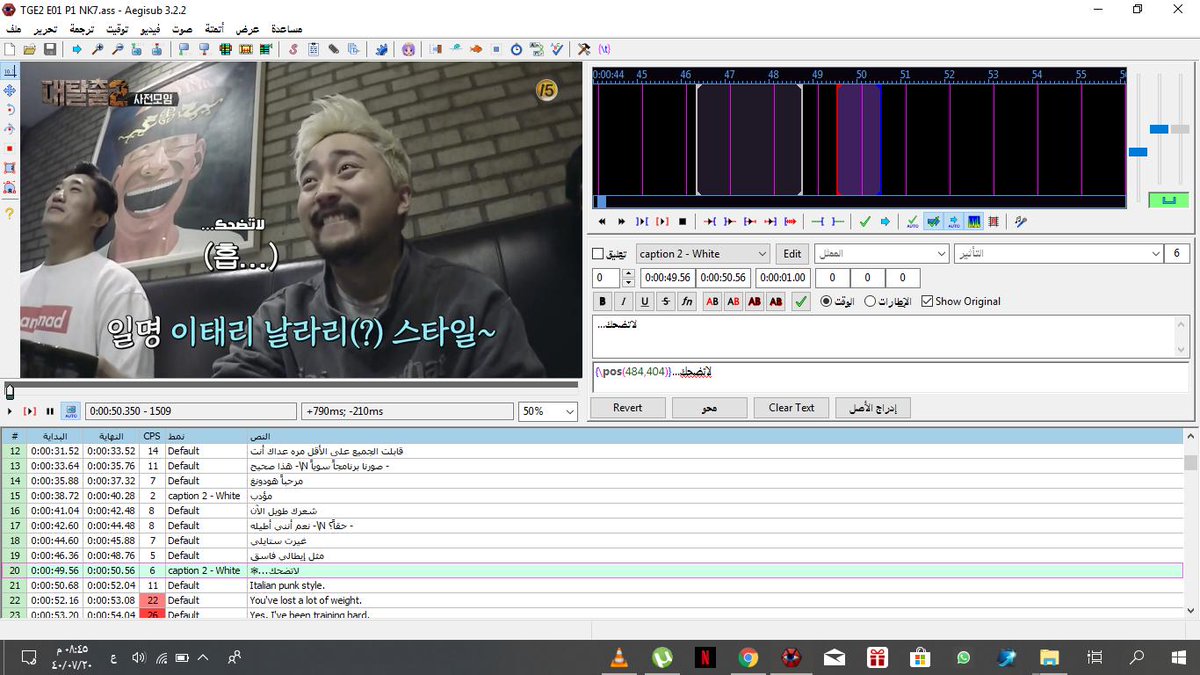The width and height of the screenshot is (1200, 675).
Task: Apply Italic formatting to the subtitle
Action: pyautogui.click(x=624, y=301)
